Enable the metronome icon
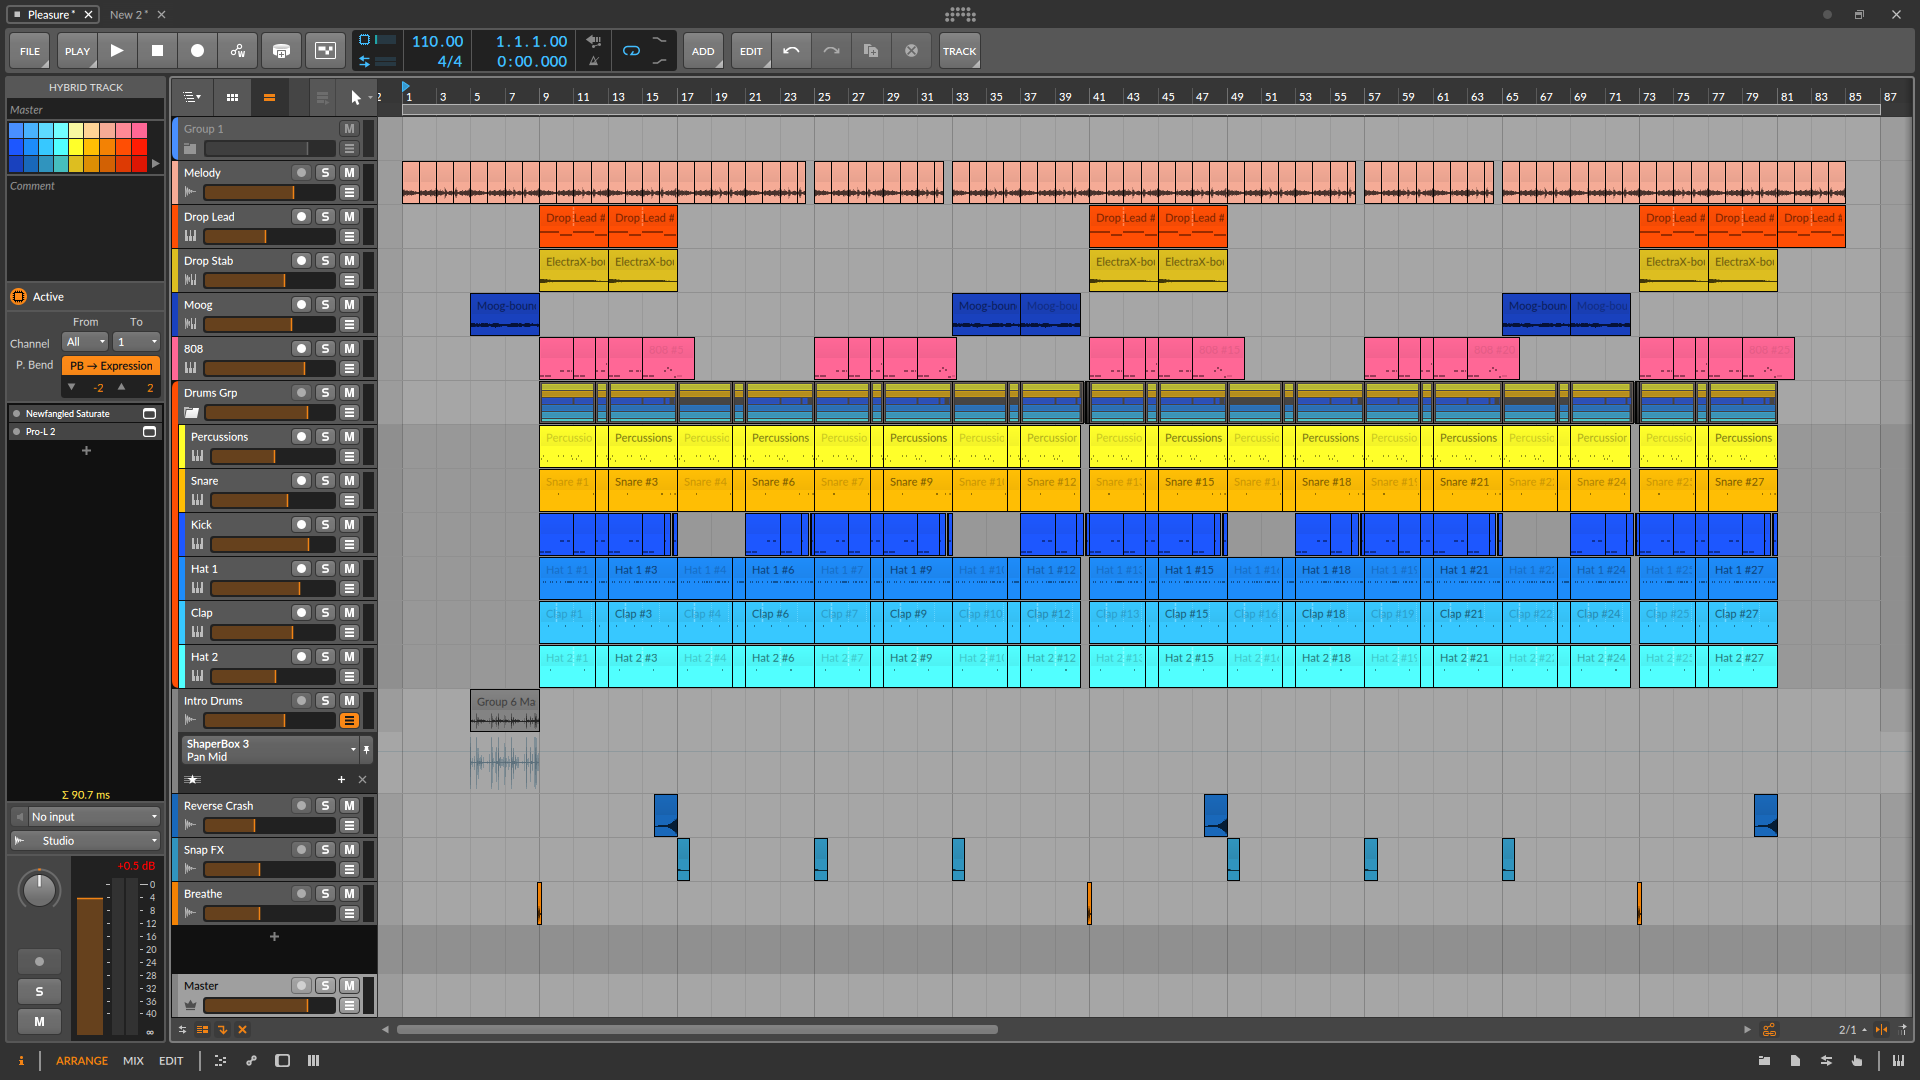This screenshot has height=1080, width=1920. [594, 61]
